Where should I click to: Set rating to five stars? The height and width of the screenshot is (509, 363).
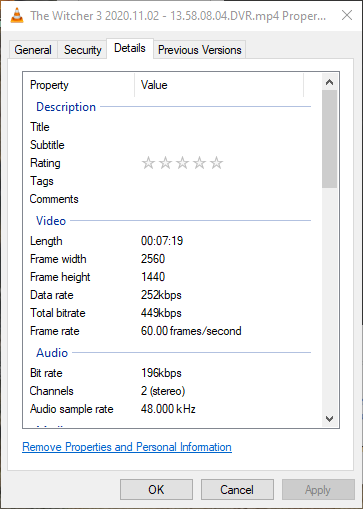point(216,163)
